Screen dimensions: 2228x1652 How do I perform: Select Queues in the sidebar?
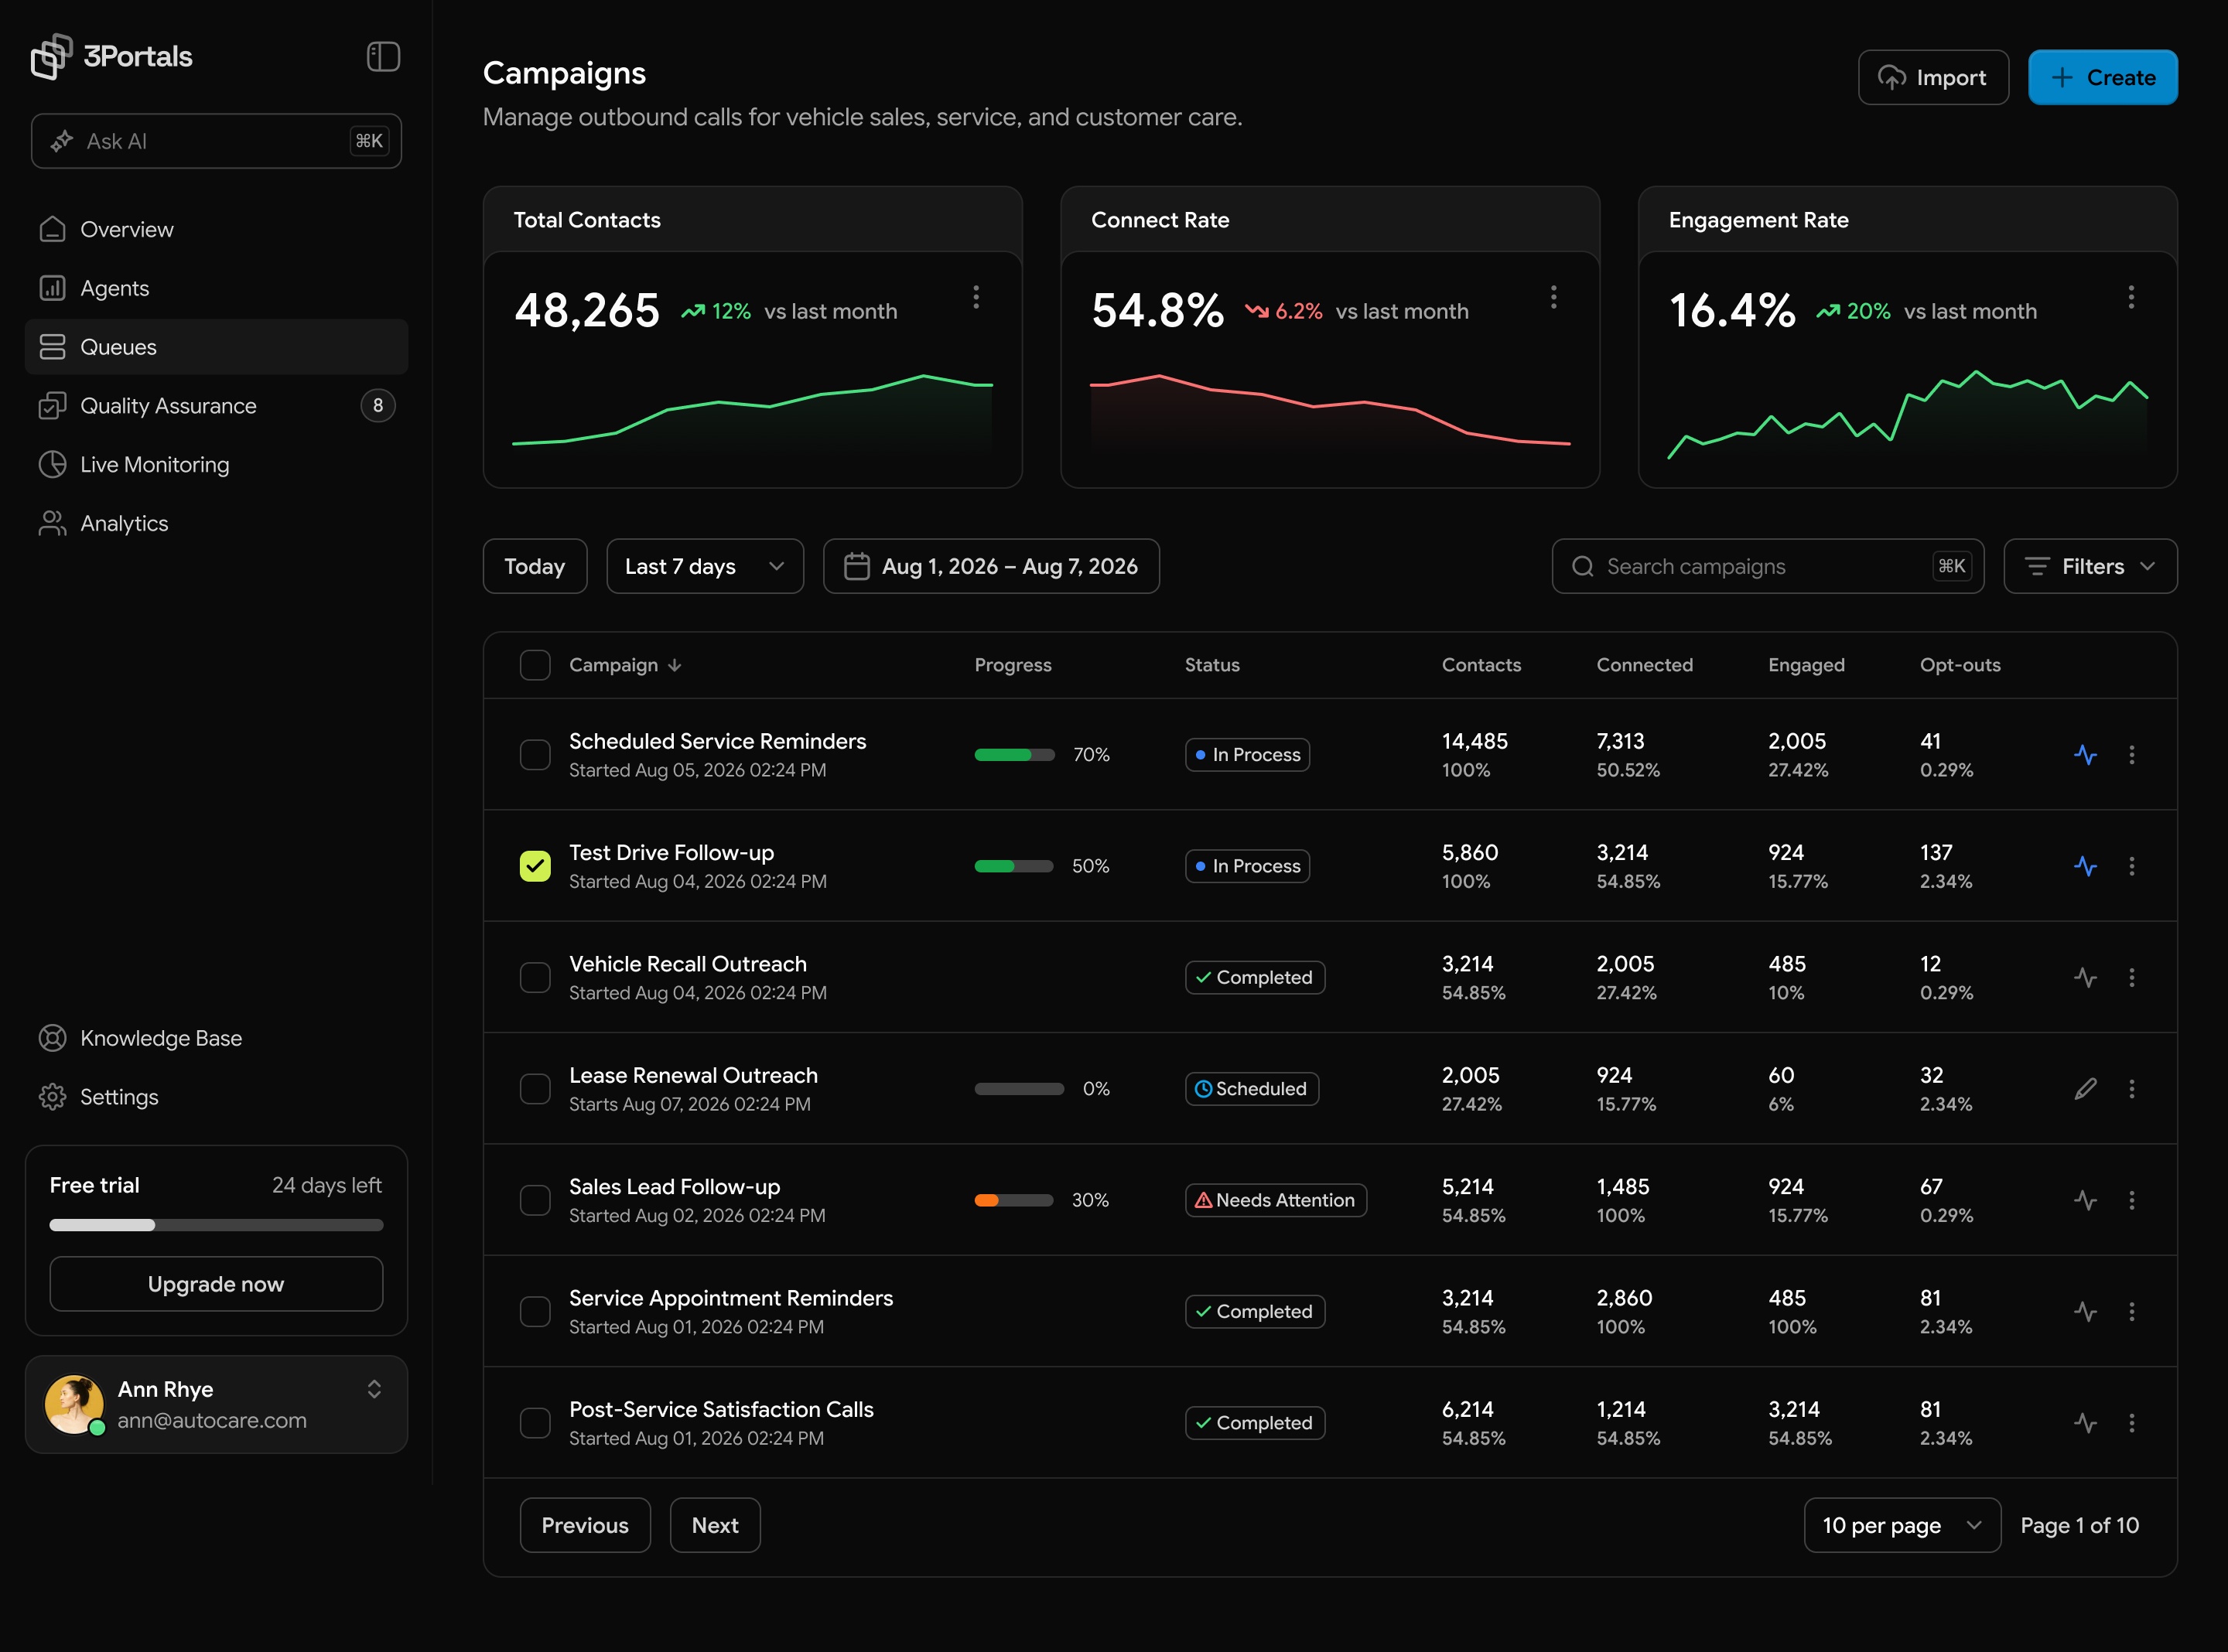(x=216, y=347)
